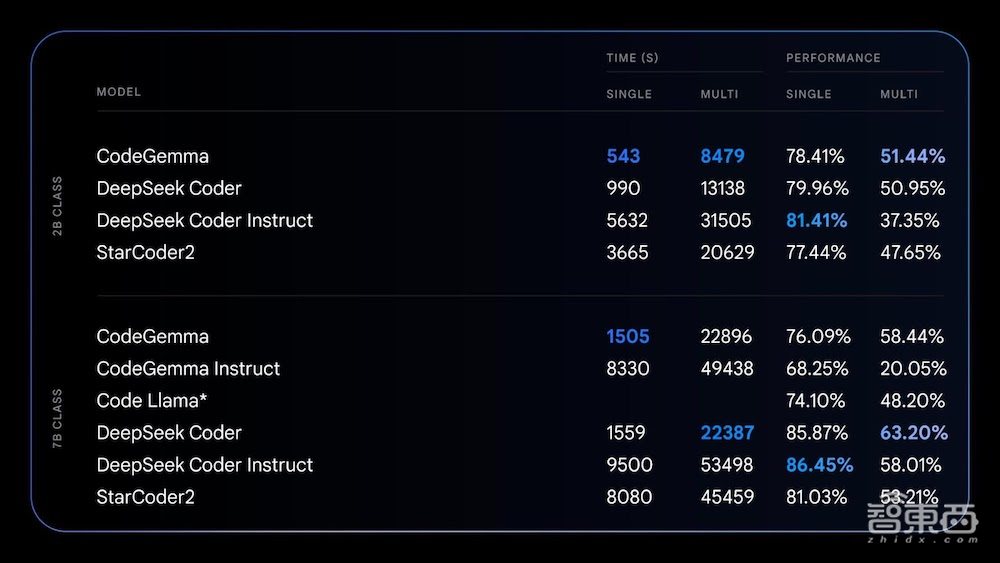Click the 20.05% multi performance cell
Viewport: 1000px width, 563px height.
[912, 369]
